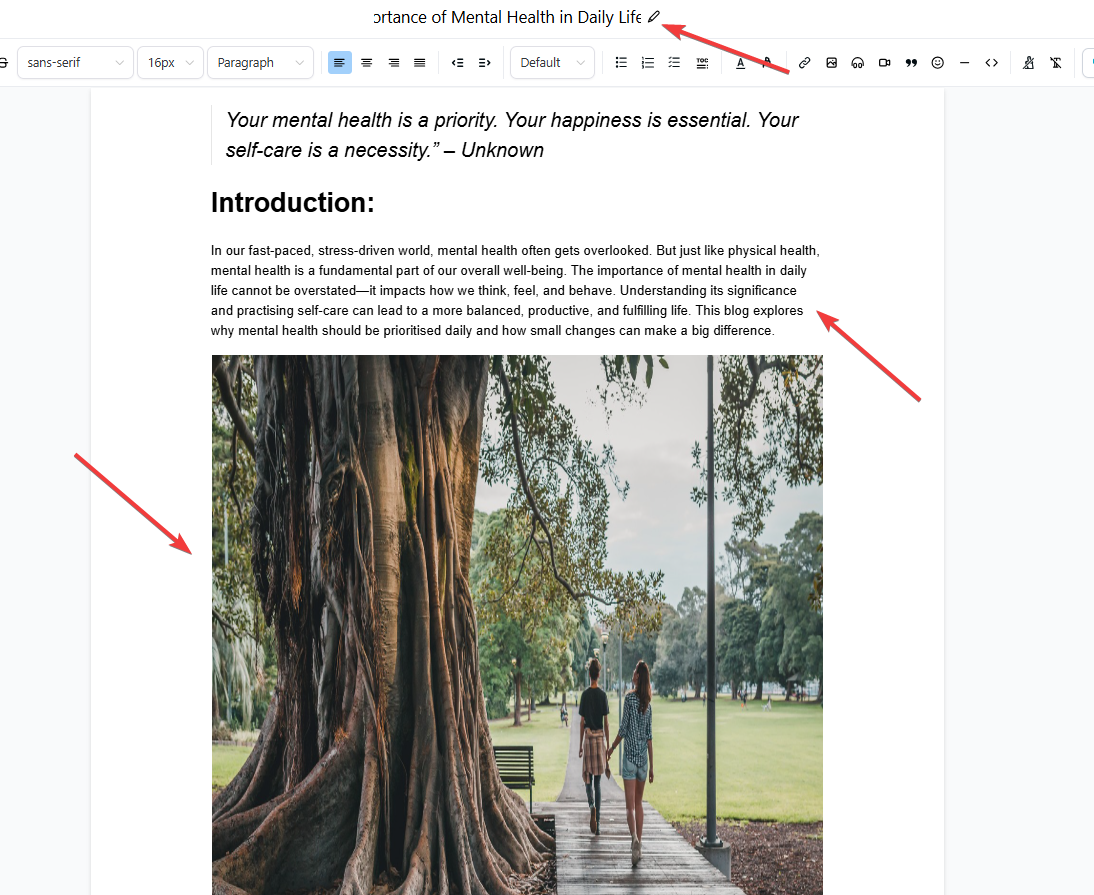The image size is (1094, 895).
Task: Toggle left text alignment
Action: click(x=340, y=63)
